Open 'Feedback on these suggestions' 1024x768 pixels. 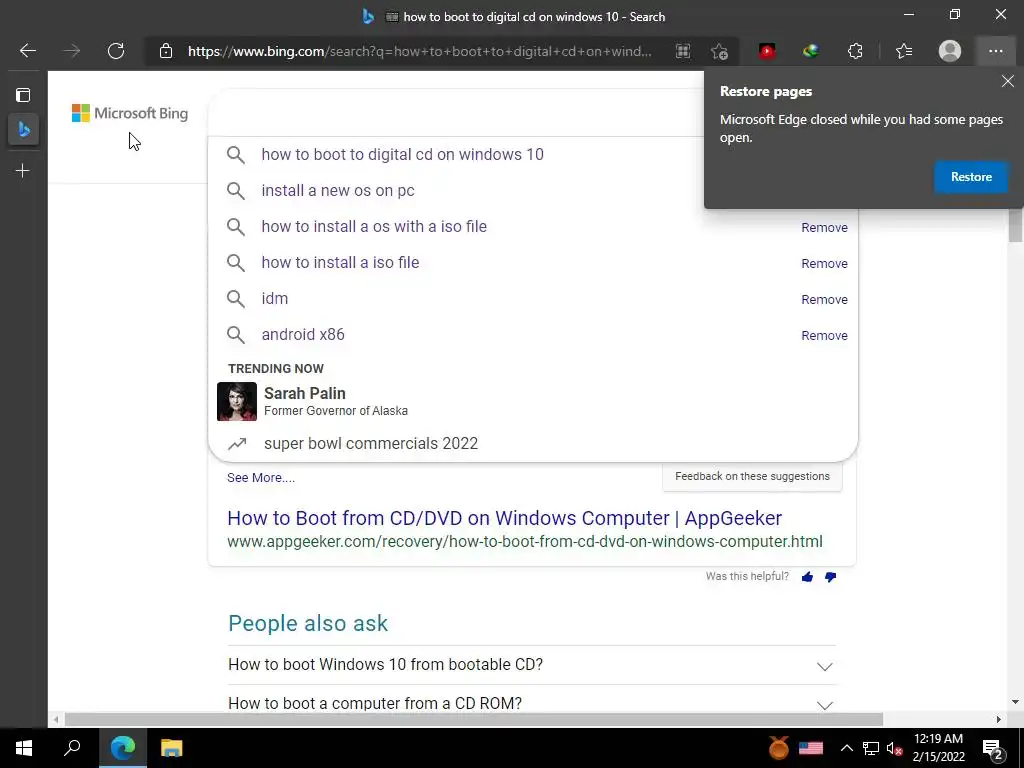[x=752, y=476]
